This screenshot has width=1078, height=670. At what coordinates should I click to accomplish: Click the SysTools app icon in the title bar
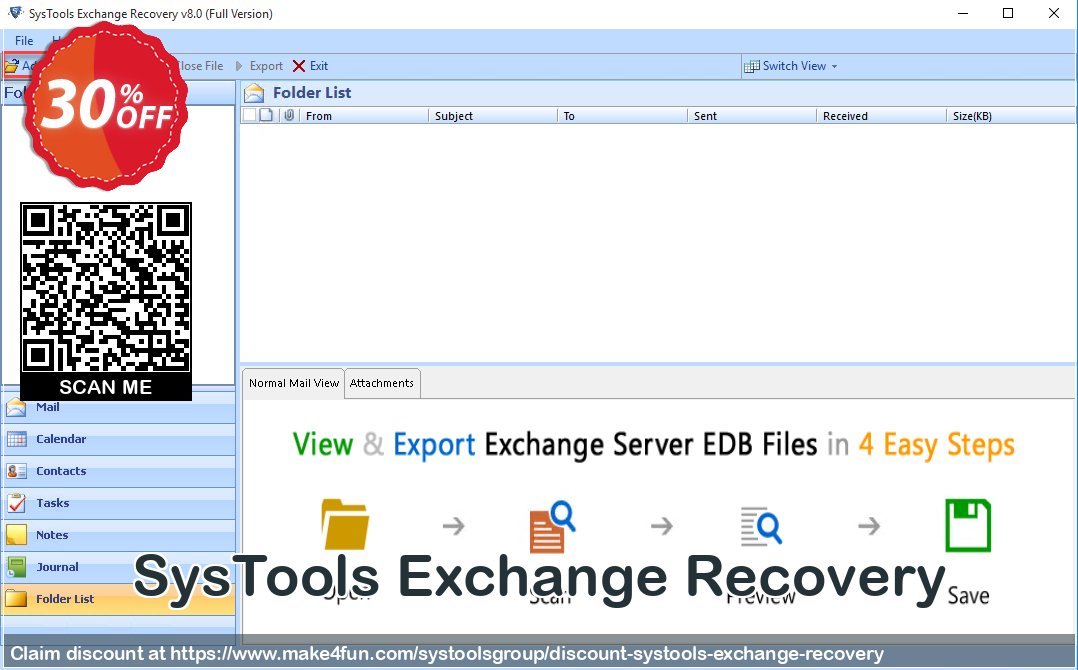[x=15, y=13]
